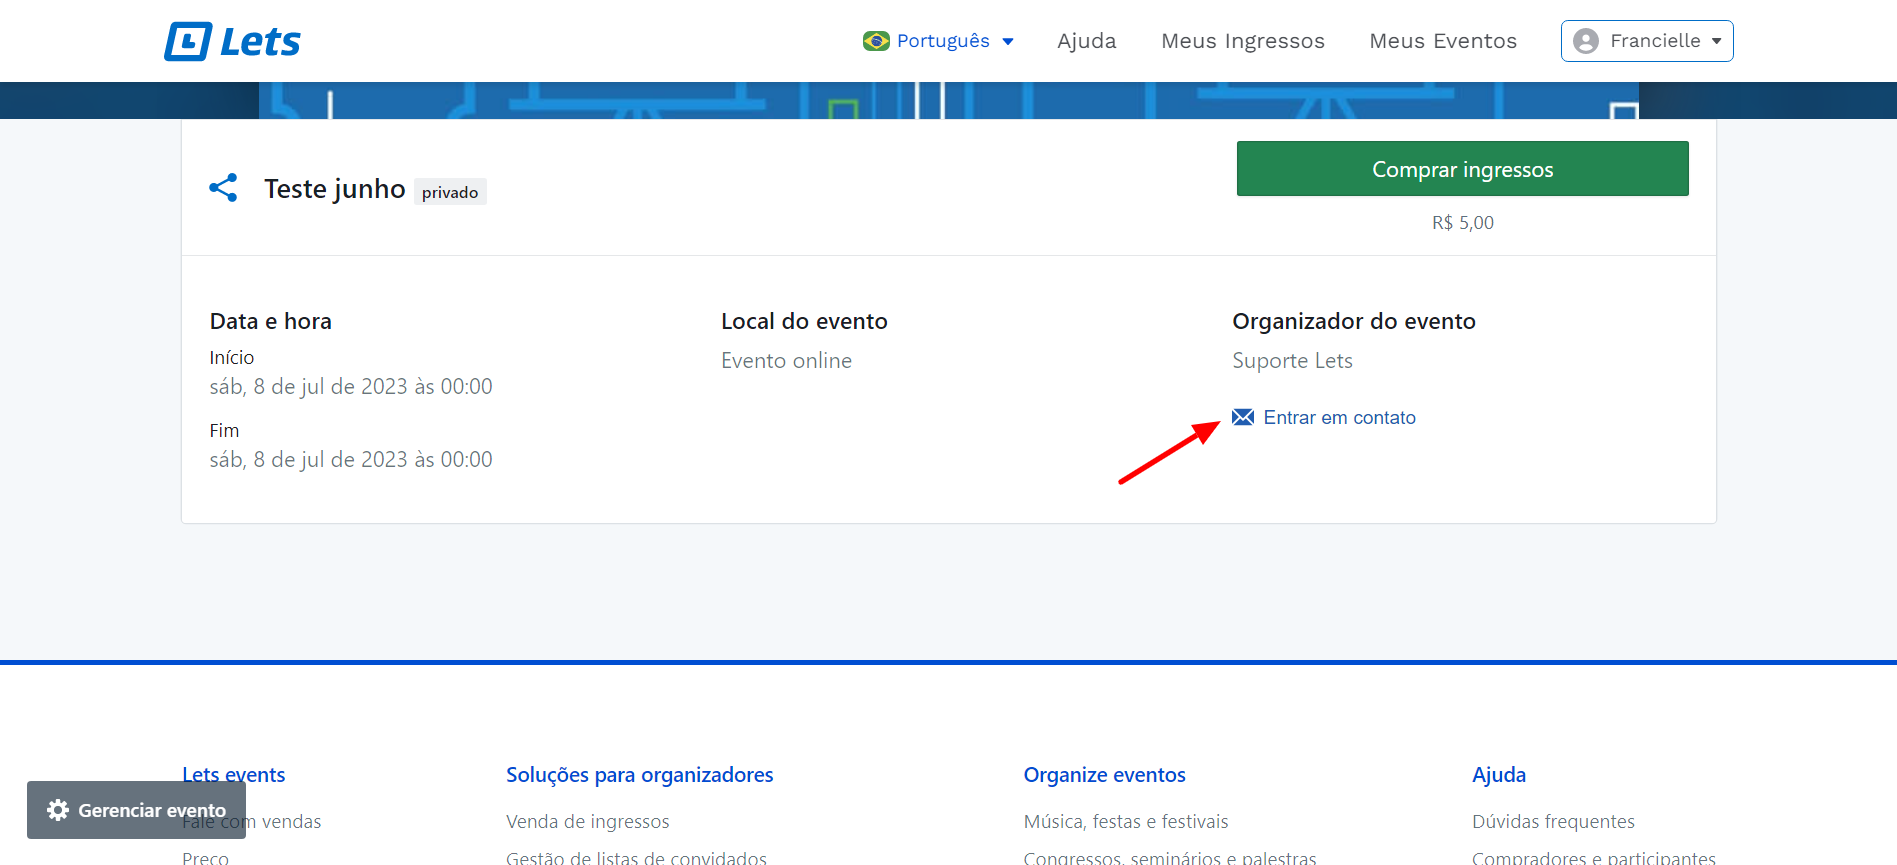Click the Gerenciar evento button
The image size is (1897, 865).
click(x=137, y=810)
